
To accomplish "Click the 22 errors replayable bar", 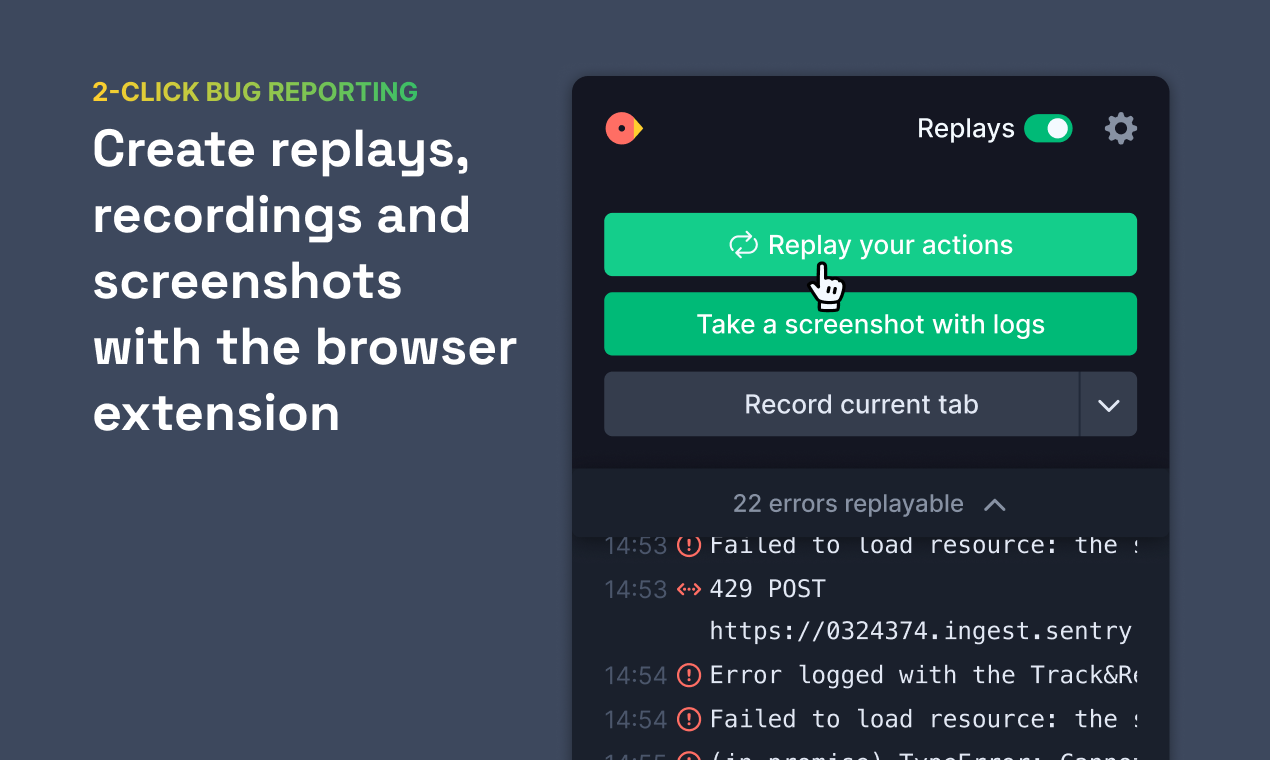I will pos(870,503).
